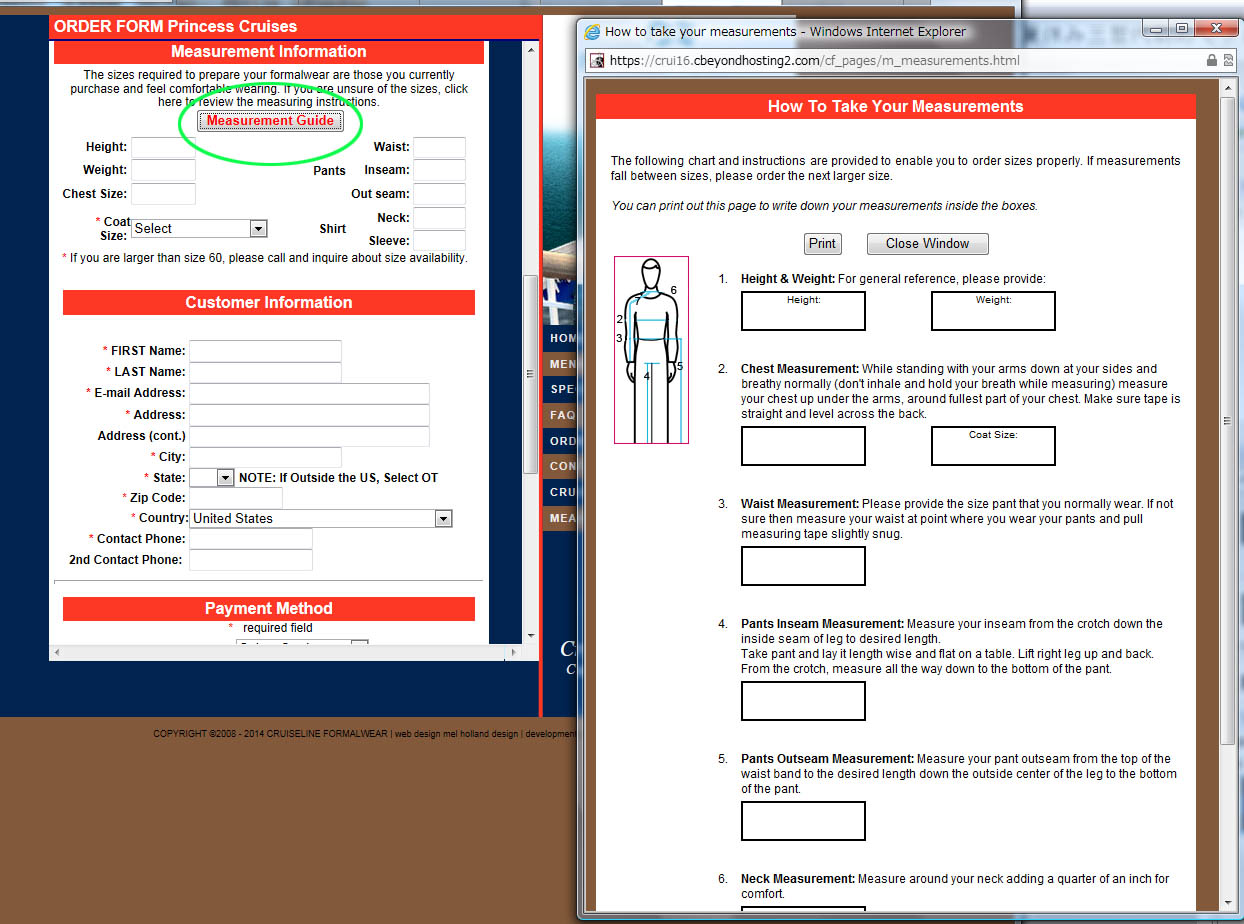Click the Neck input field
The height and width of the screenshot is (924, 1244).
coord(439,218)
